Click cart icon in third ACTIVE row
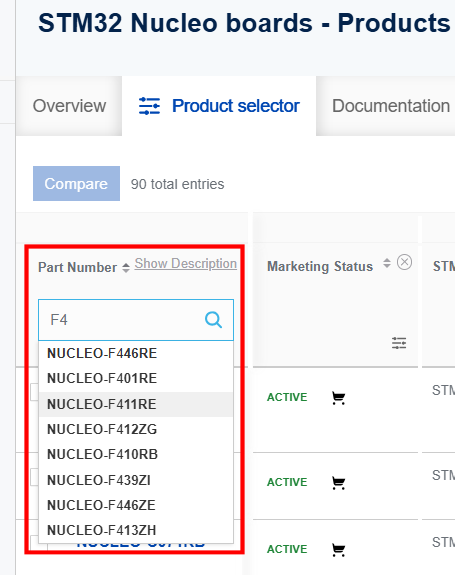455x575 pixels. (338, 550)
